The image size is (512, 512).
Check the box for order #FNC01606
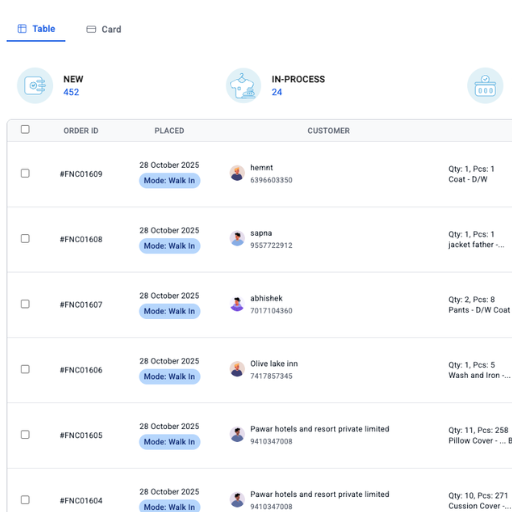click(x=25, y=369)
